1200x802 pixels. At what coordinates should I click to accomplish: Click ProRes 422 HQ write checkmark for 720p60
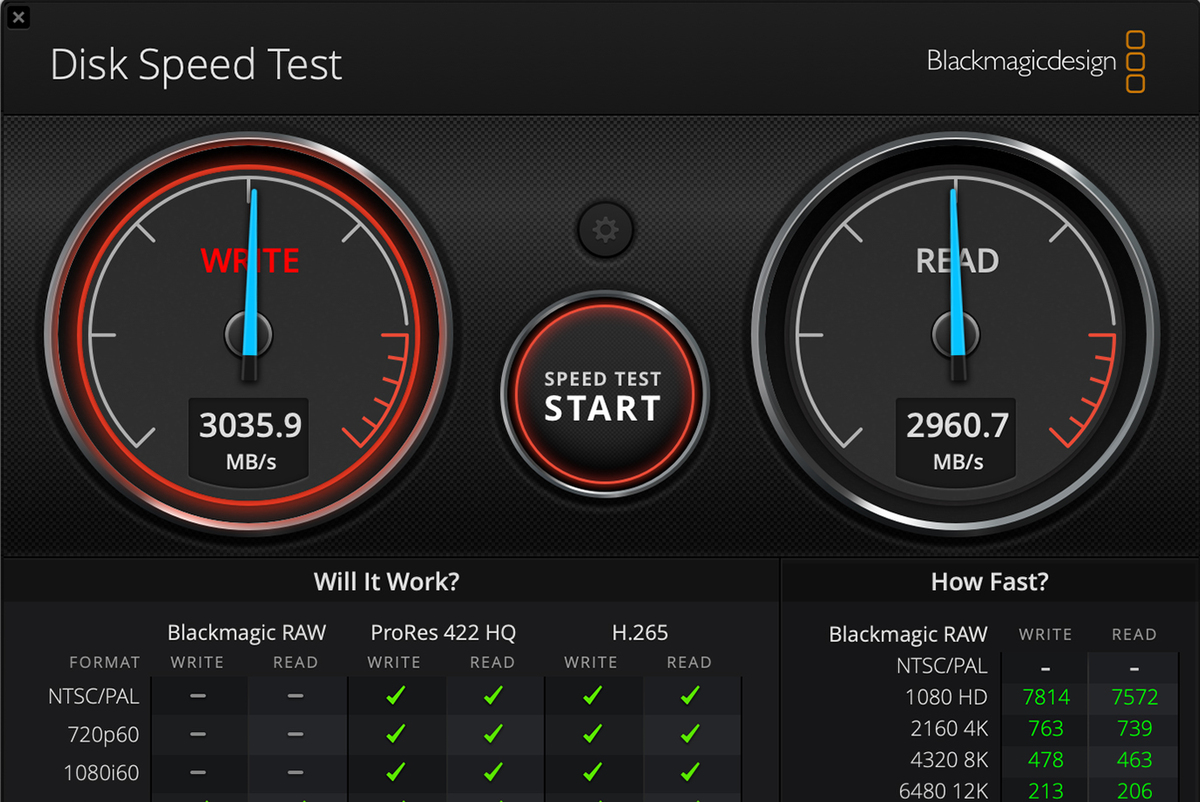pyautogui.click(x=395, y=734)
